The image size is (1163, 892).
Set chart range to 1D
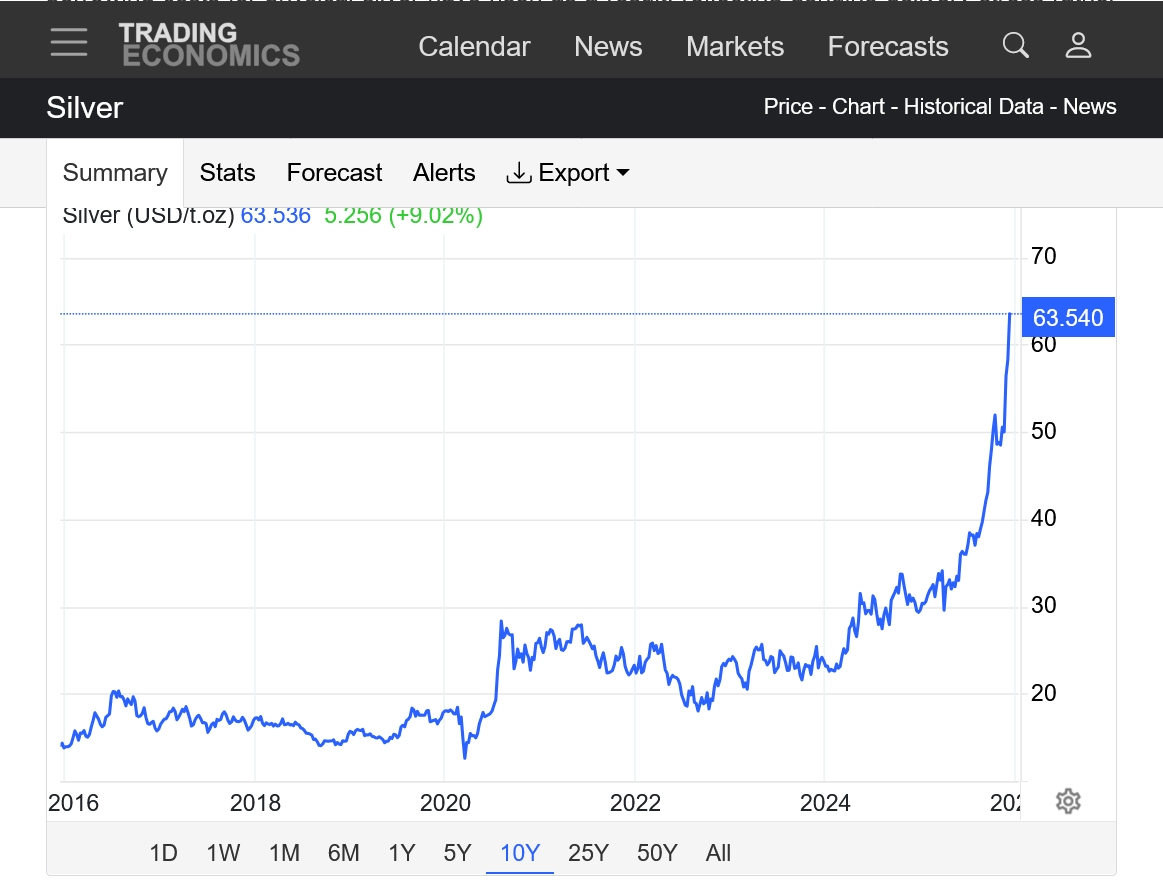pyautogui.click(x=163, y=853)
